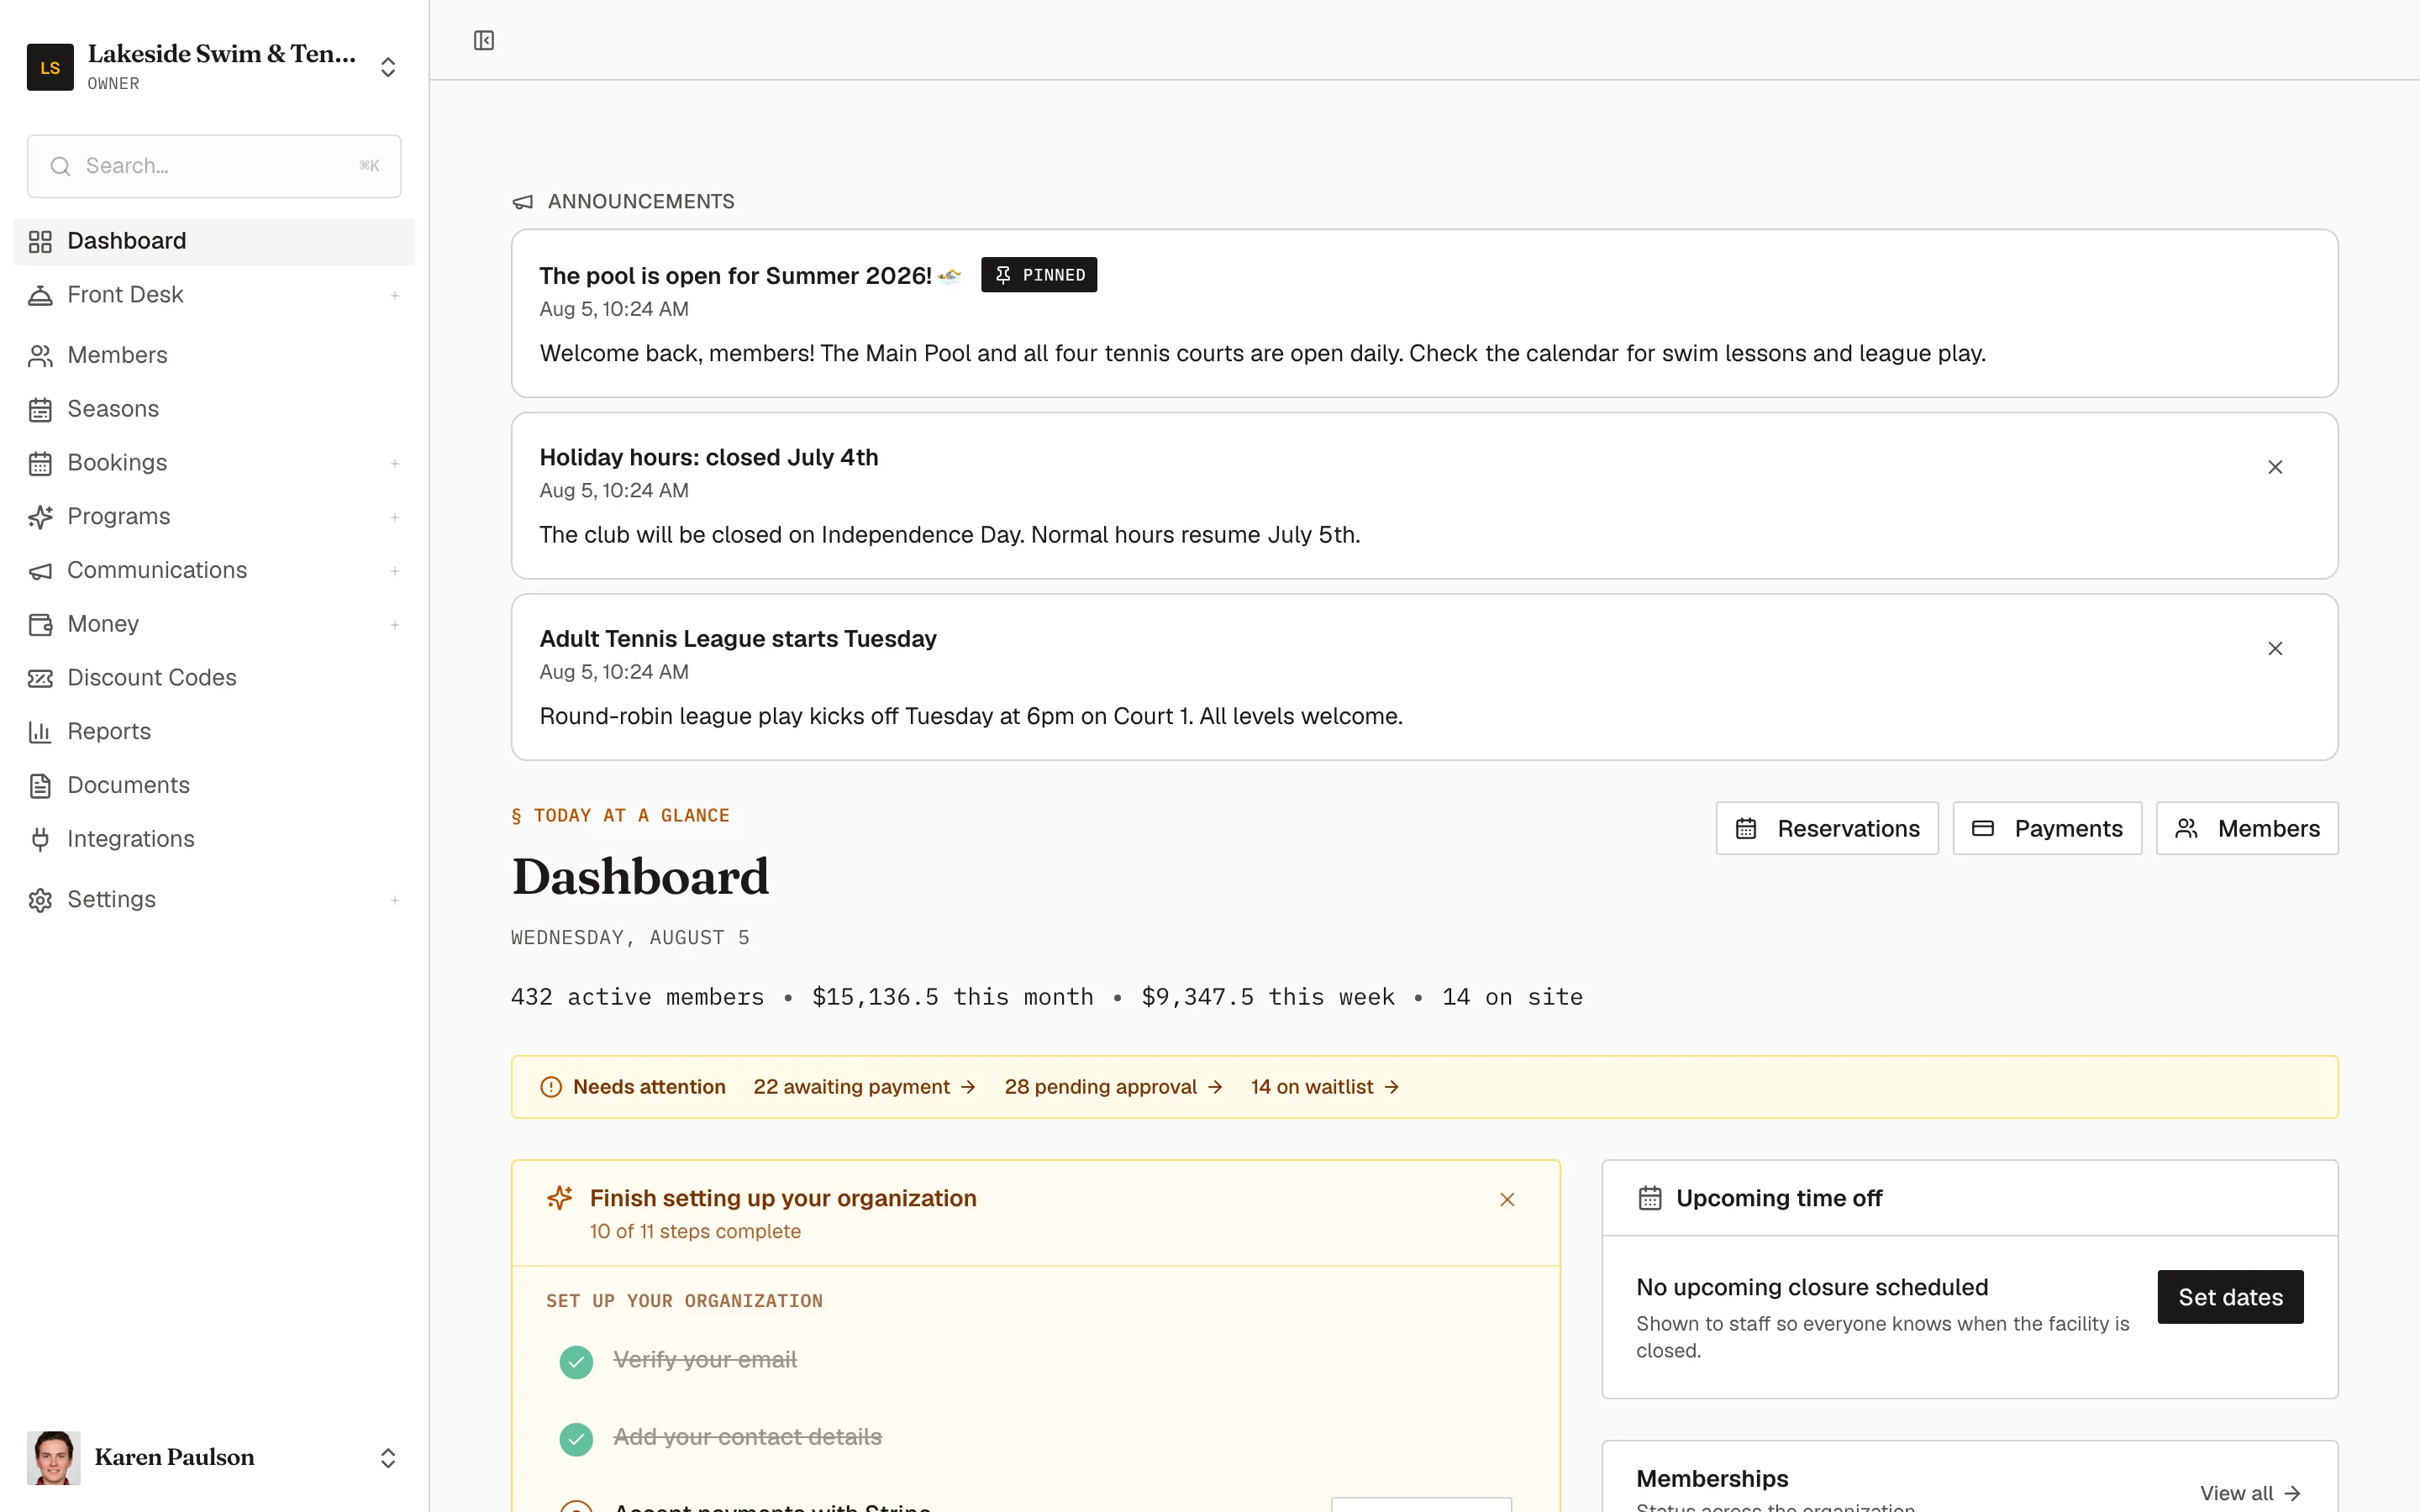Open the 22 awaiting payment link
Viewport: 2420px width, 1512px height.
(865, 1087)
